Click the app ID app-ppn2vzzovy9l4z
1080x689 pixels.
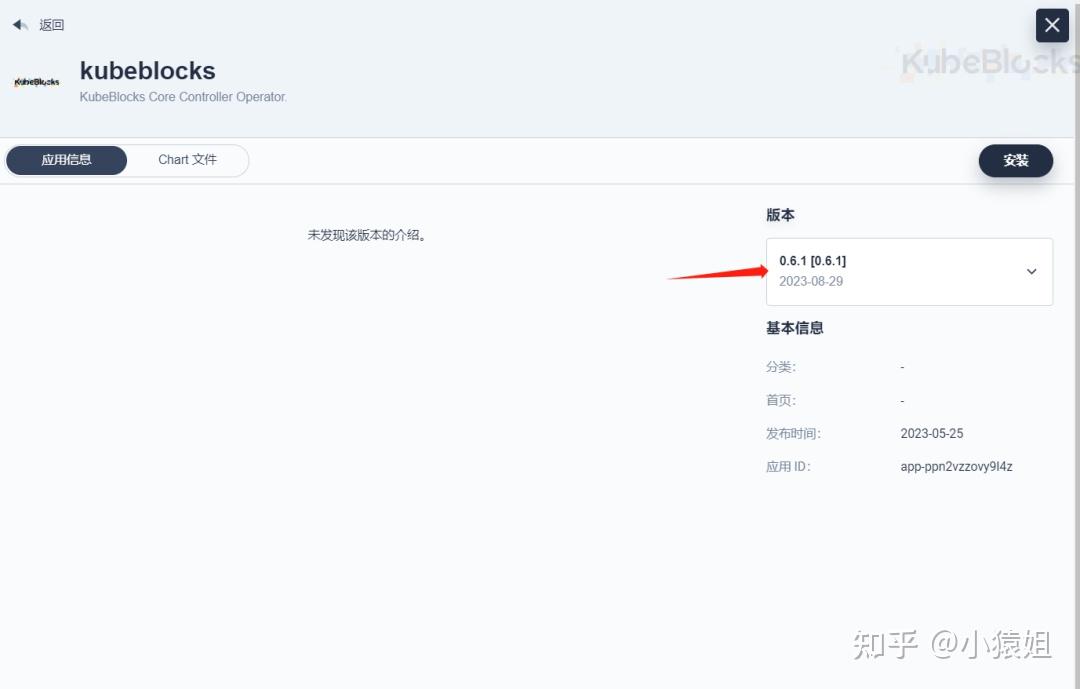point(956,466)
